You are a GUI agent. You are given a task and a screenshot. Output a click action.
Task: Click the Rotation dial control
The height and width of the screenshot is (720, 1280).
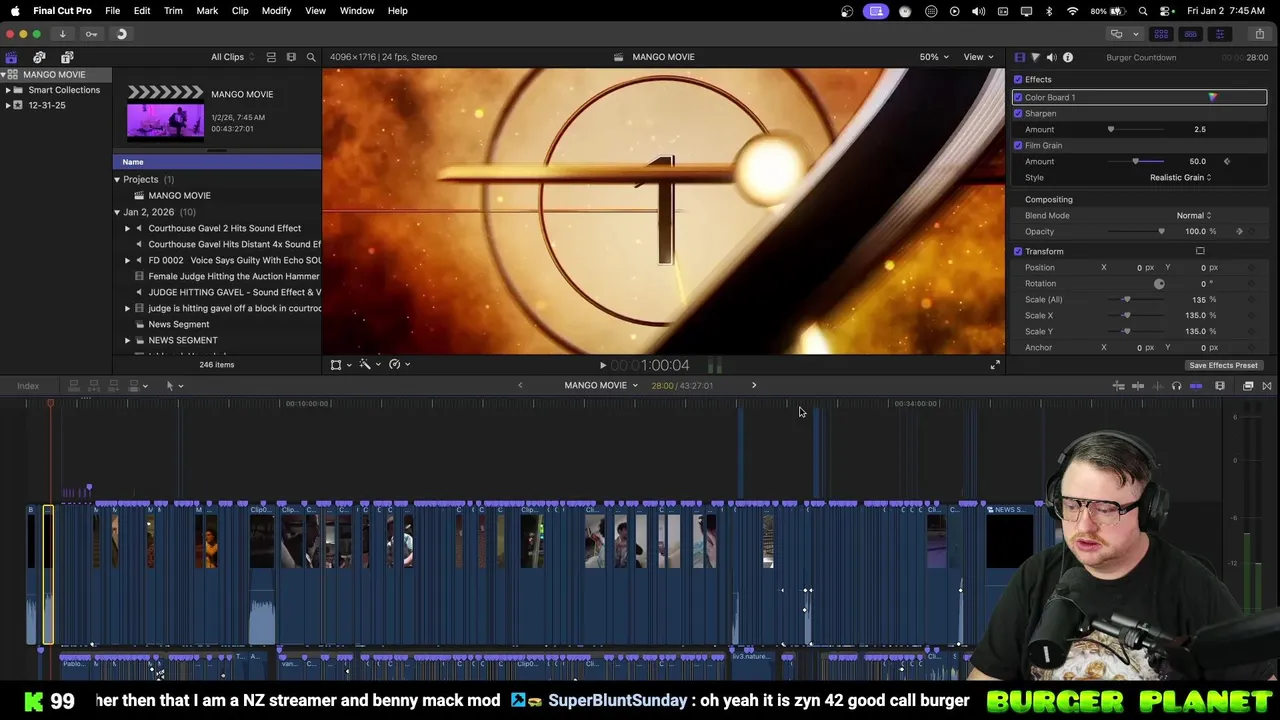pyautogui.click(x=1159, y=284)
